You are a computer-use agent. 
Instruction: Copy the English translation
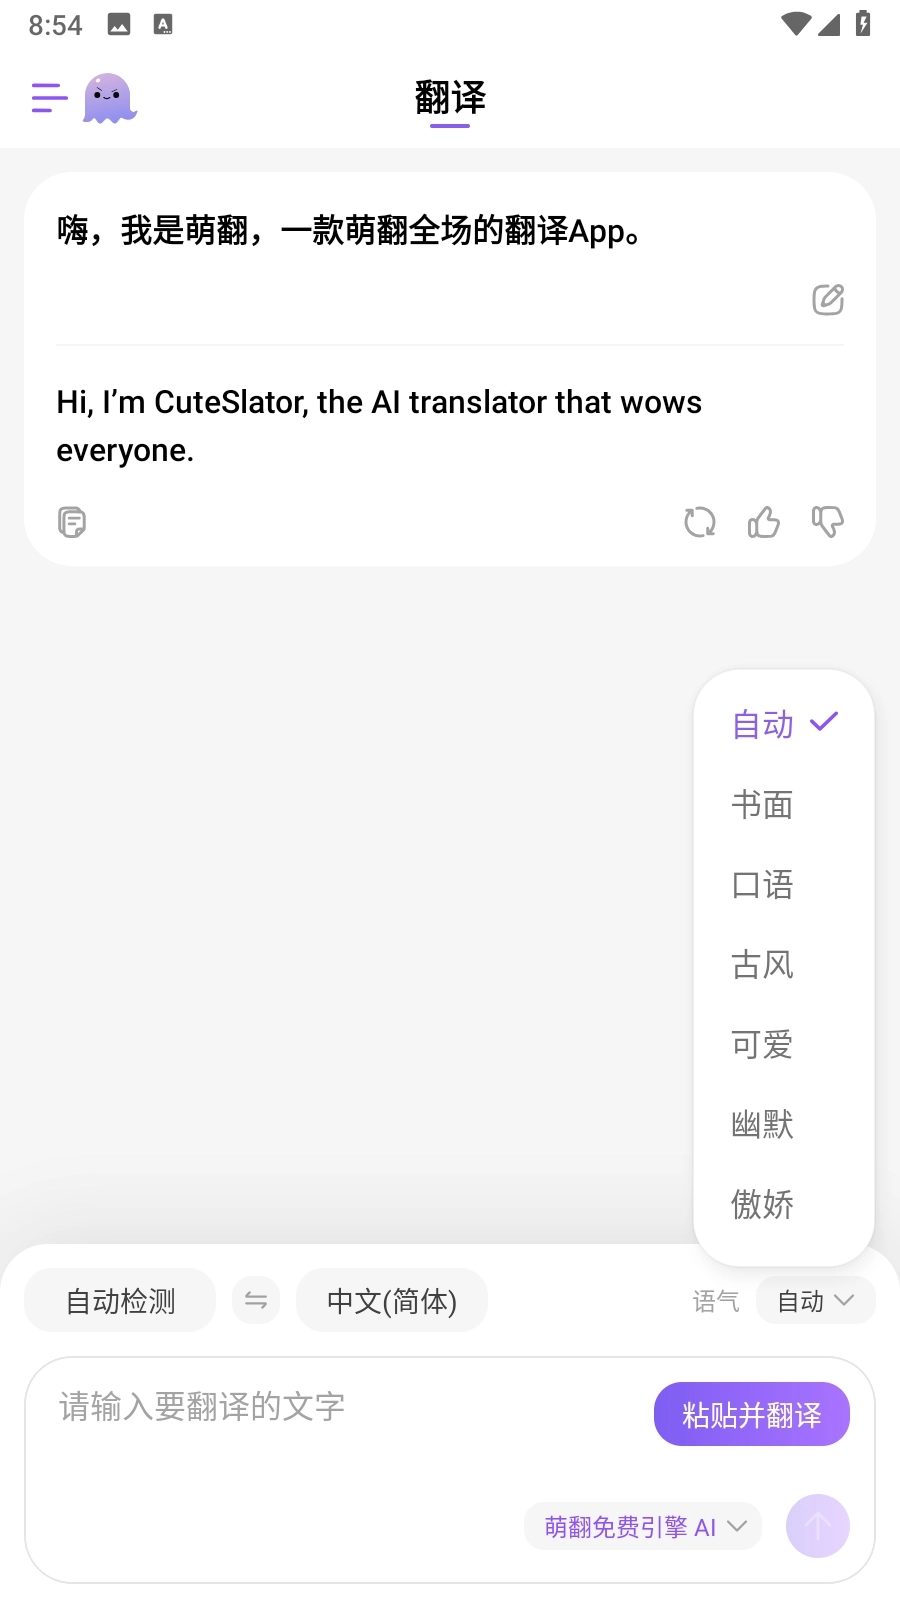[x=71, y=521]
